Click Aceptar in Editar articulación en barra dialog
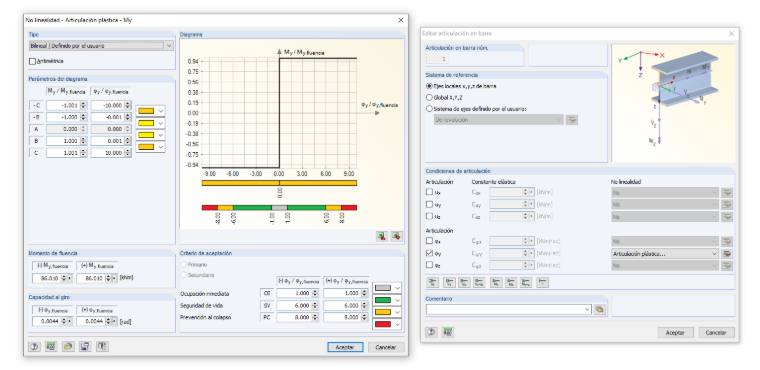Viewport: 760px width, 370px height. (676, 333)
